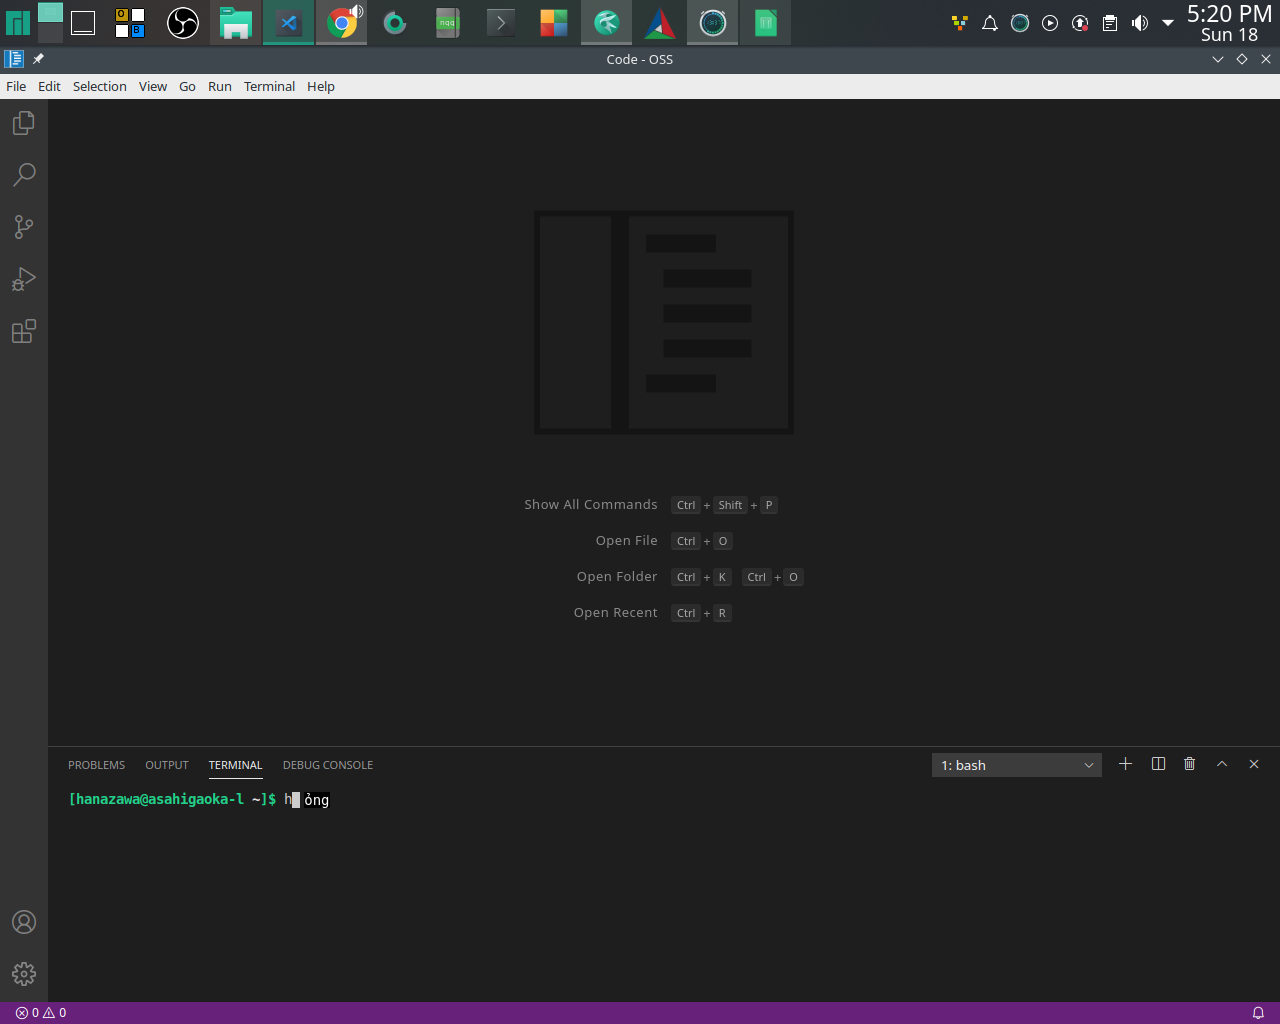Split the terminal with the split icon
1280x1024 pixels.
point(1157,763)
